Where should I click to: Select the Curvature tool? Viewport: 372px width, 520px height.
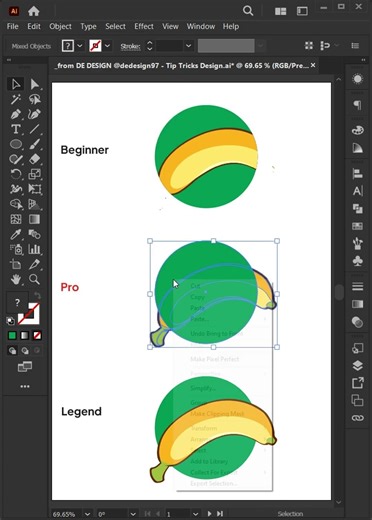[x=34, y=114]
